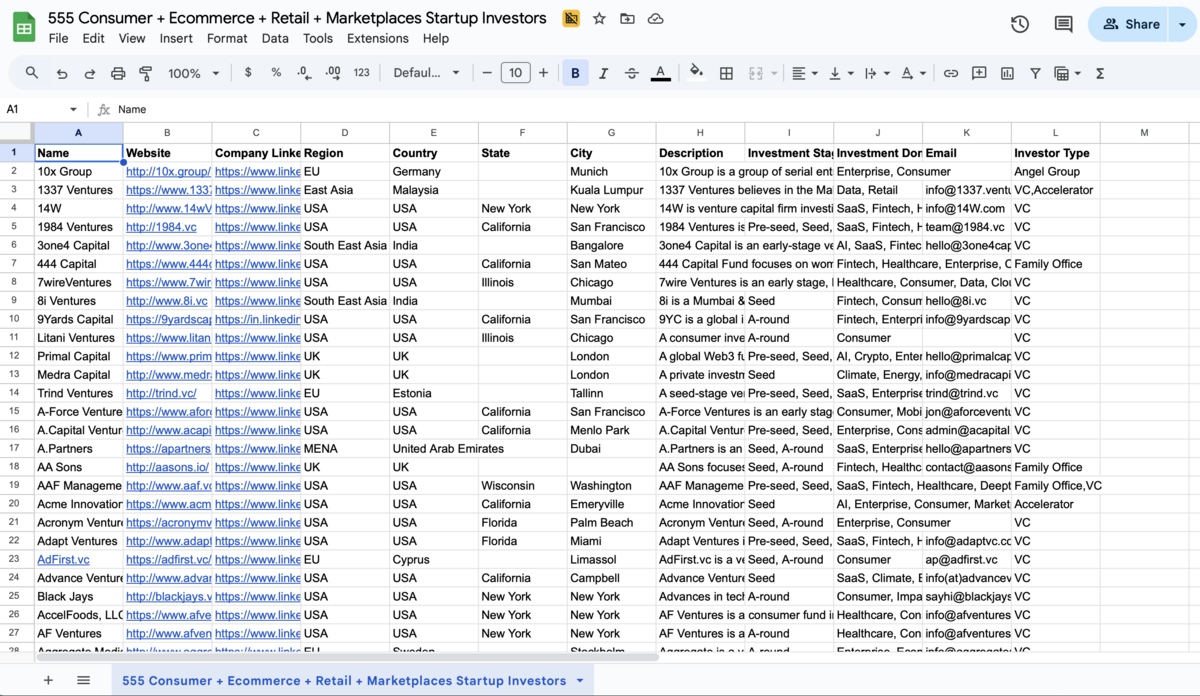Toggle bold formatting
Viewport: 1200px width, 696px height.
(x=575, y=72)
